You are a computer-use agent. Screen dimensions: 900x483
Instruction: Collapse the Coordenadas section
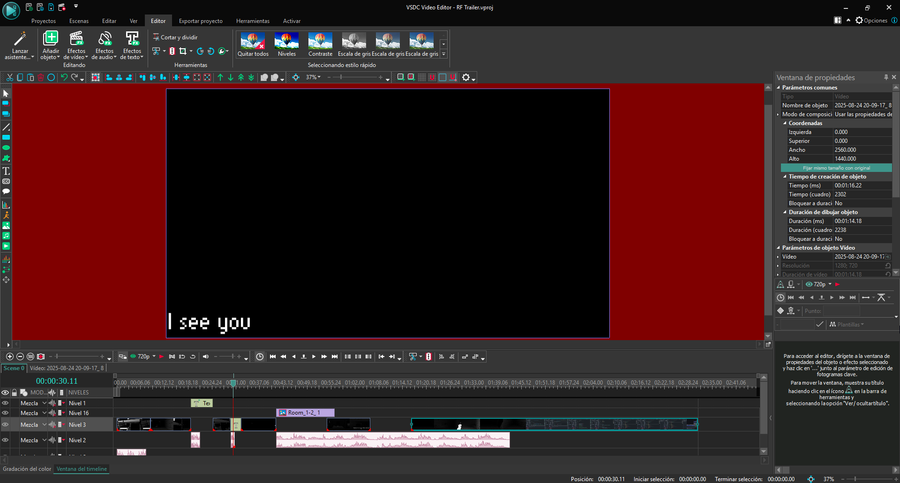coord(785,123)
